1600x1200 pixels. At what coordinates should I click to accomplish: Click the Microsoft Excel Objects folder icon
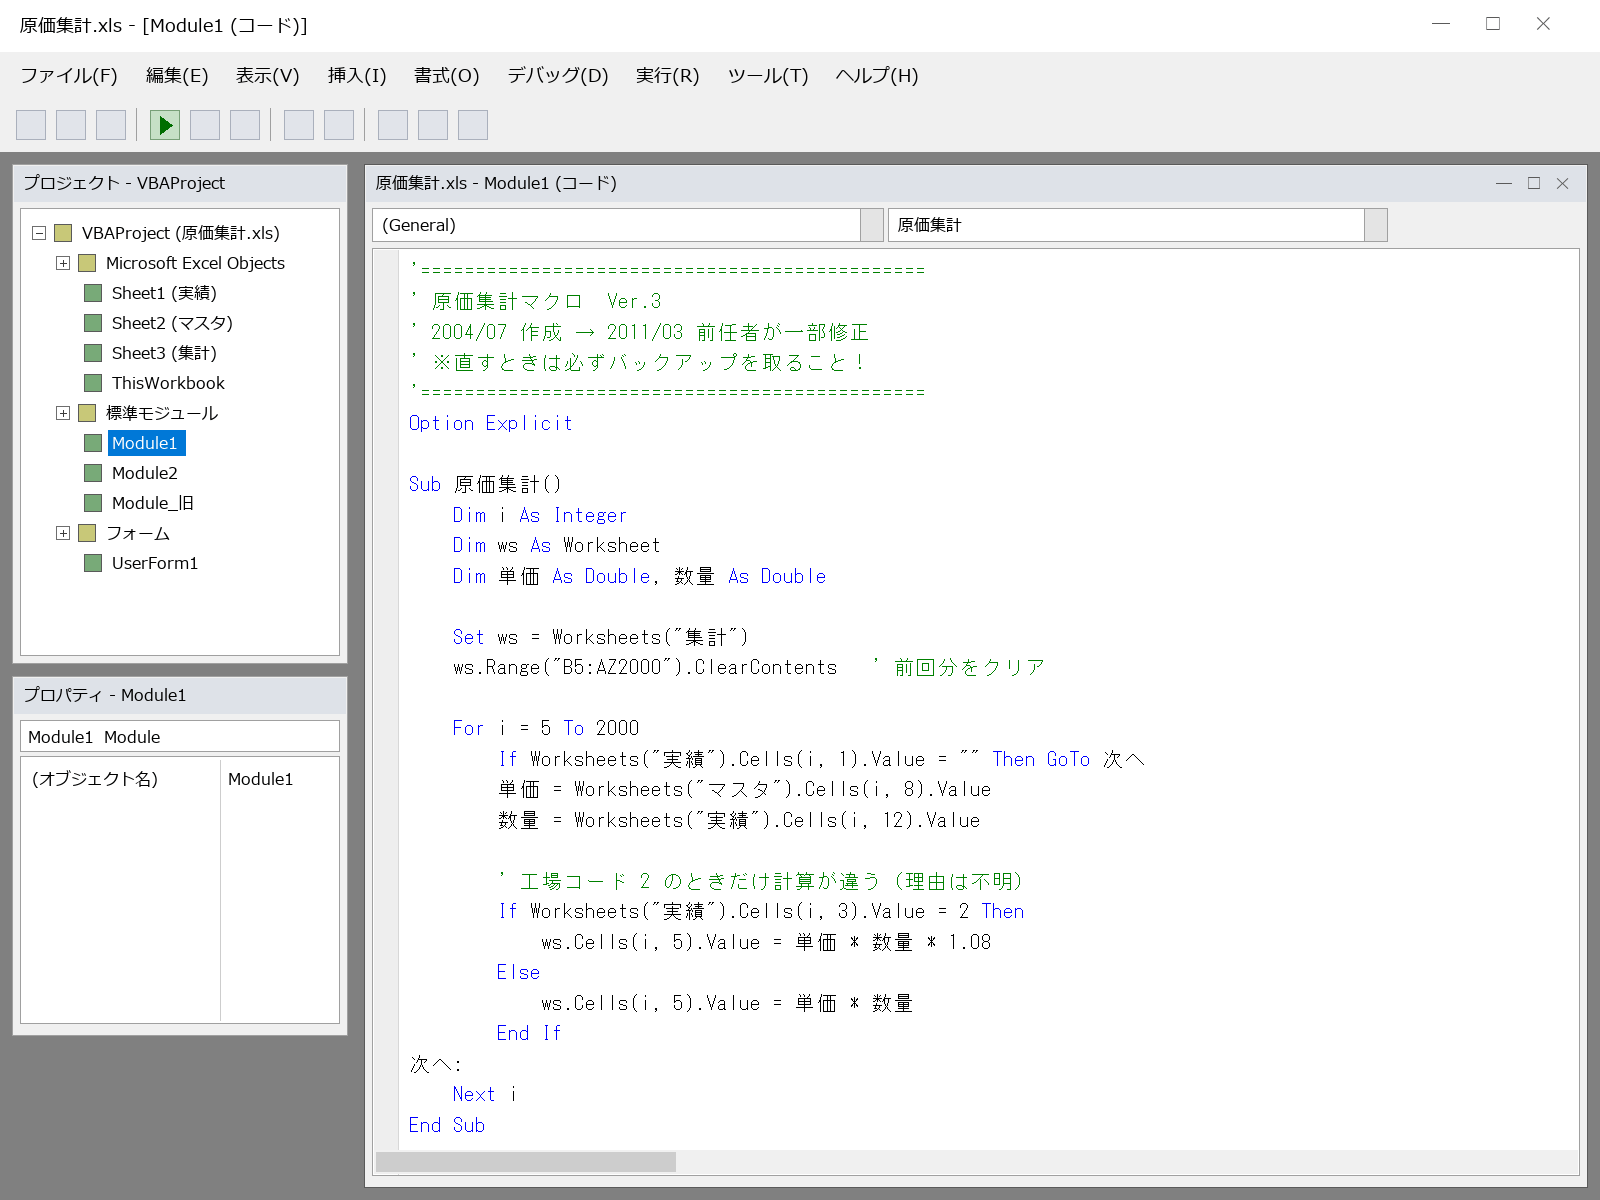pos(87,263)
